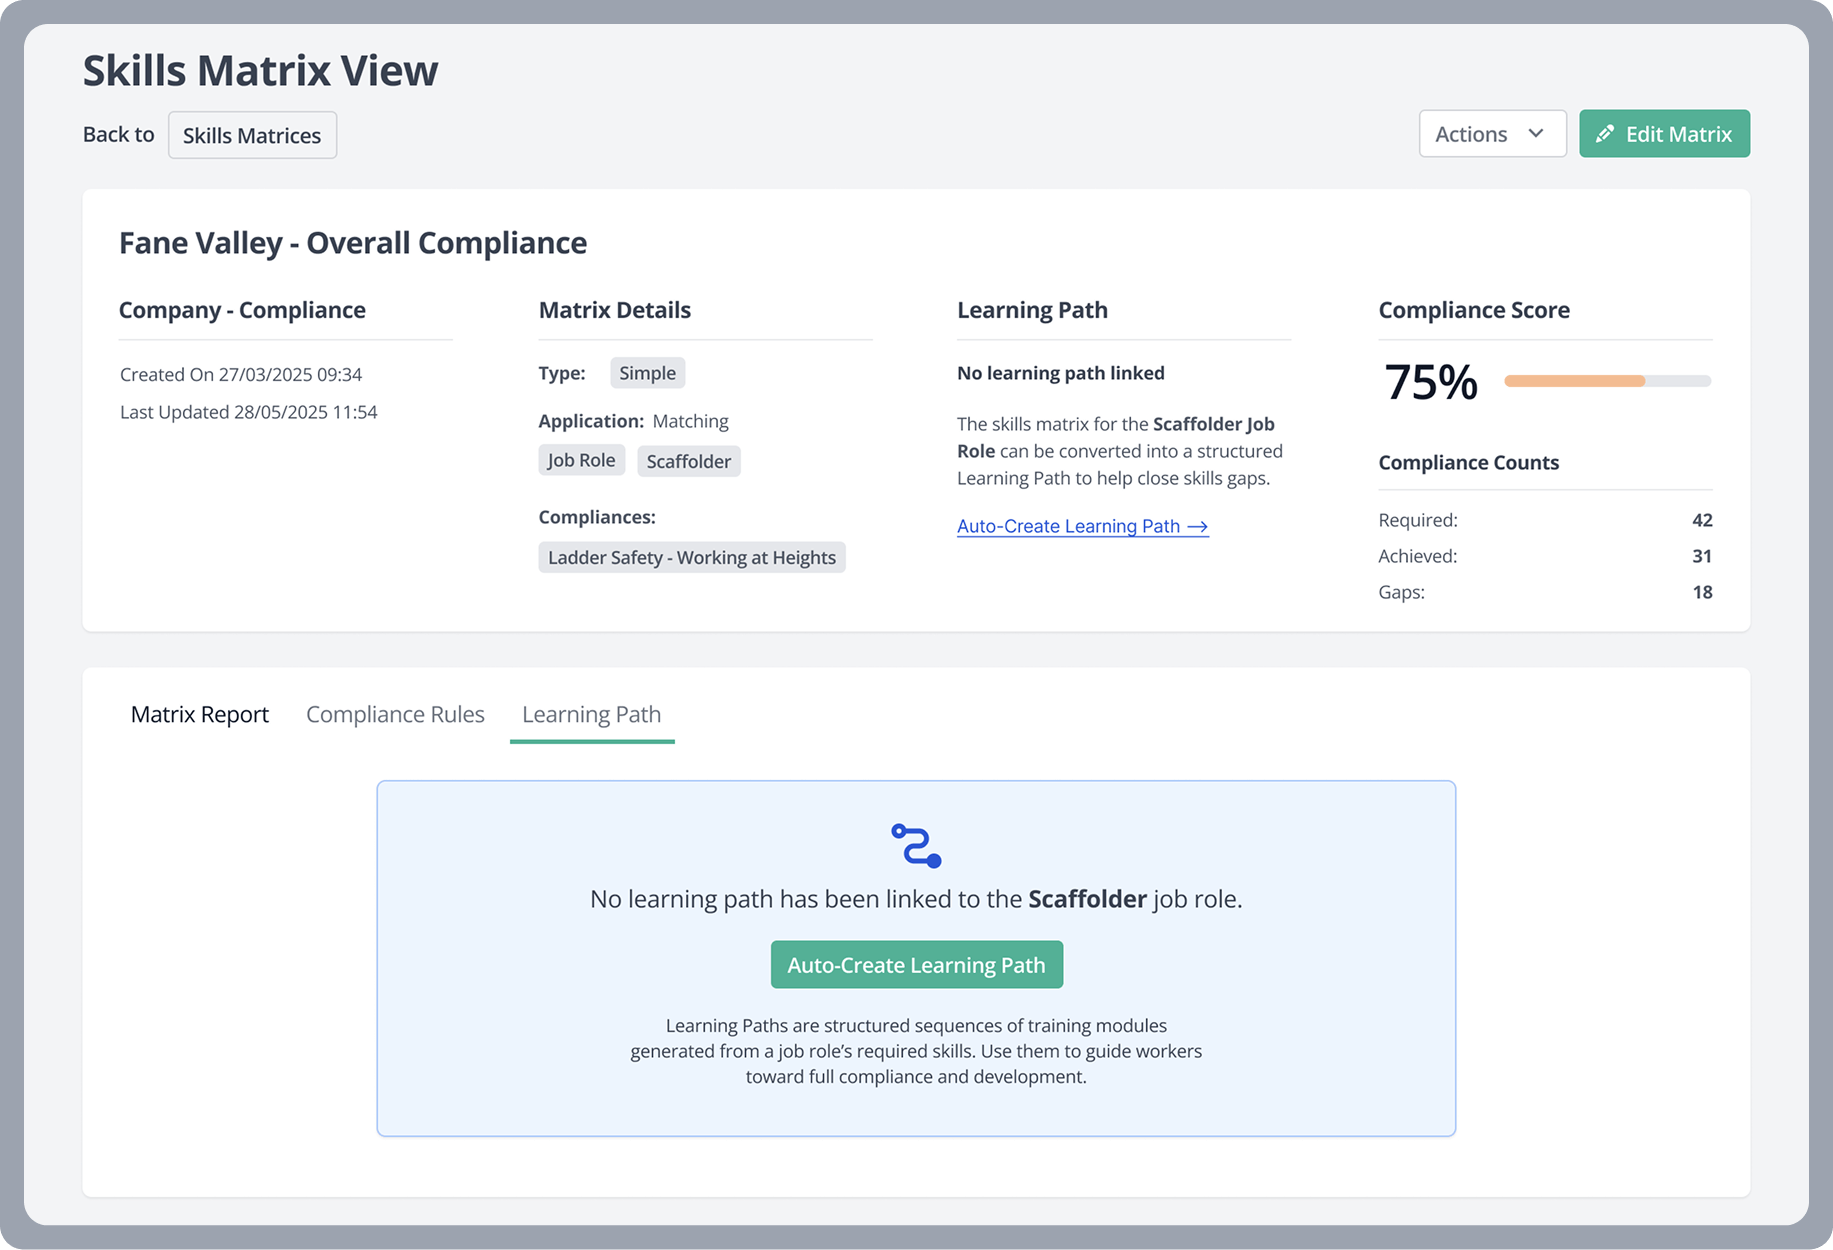
Task: Click the Job Role application tag
Action: pyautogui.click(x=581, y=460)
